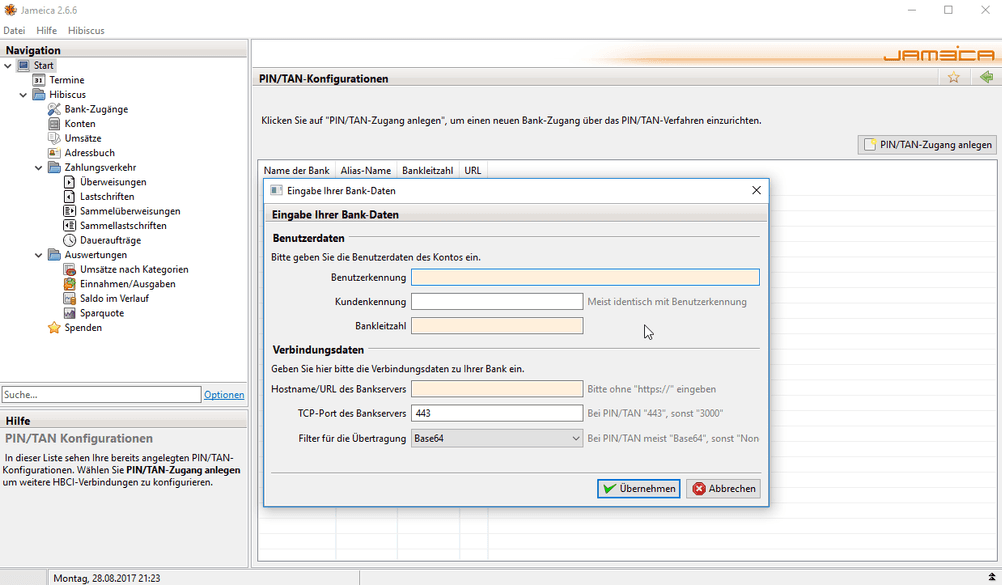The image size is (1002, 585).
Task: Click the Daueraufträge clock icon
Action: (70, 240)
